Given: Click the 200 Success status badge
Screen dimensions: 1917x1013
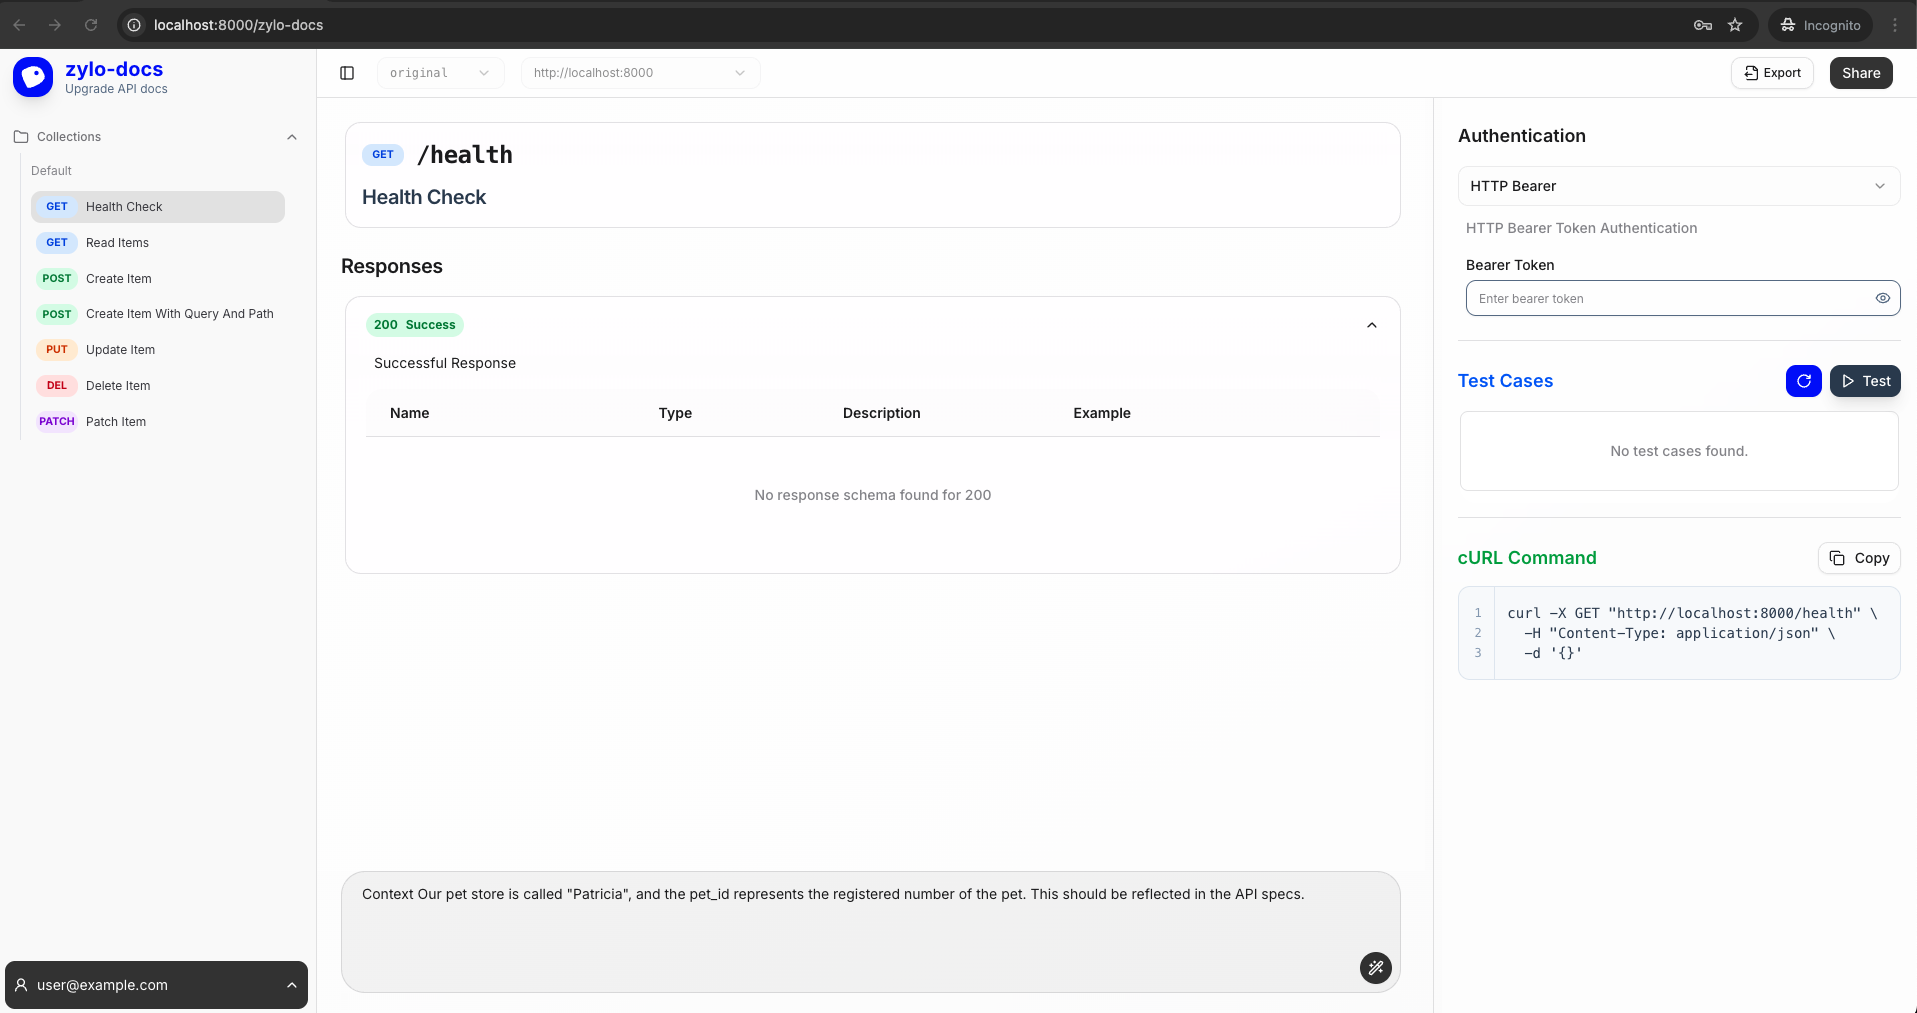Looking at the screenshot, I should pos(415,325).
